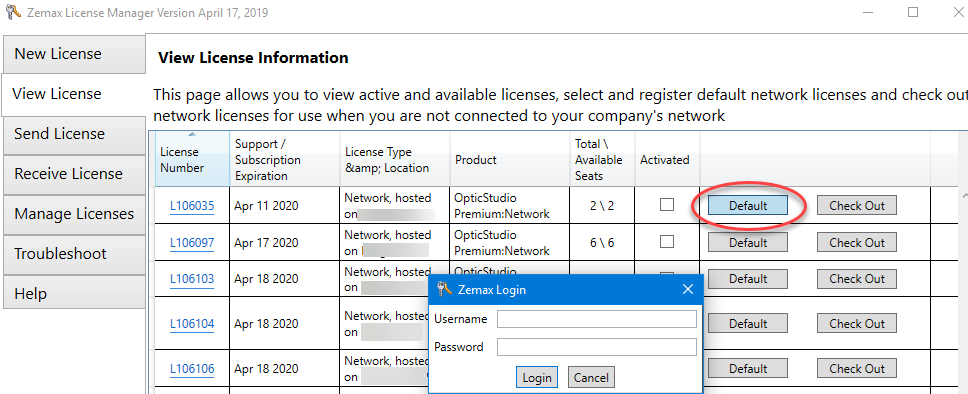Sort by Activated column header
Image resolution: width=968 pixels, height=394 pixels.
[667, 159]
